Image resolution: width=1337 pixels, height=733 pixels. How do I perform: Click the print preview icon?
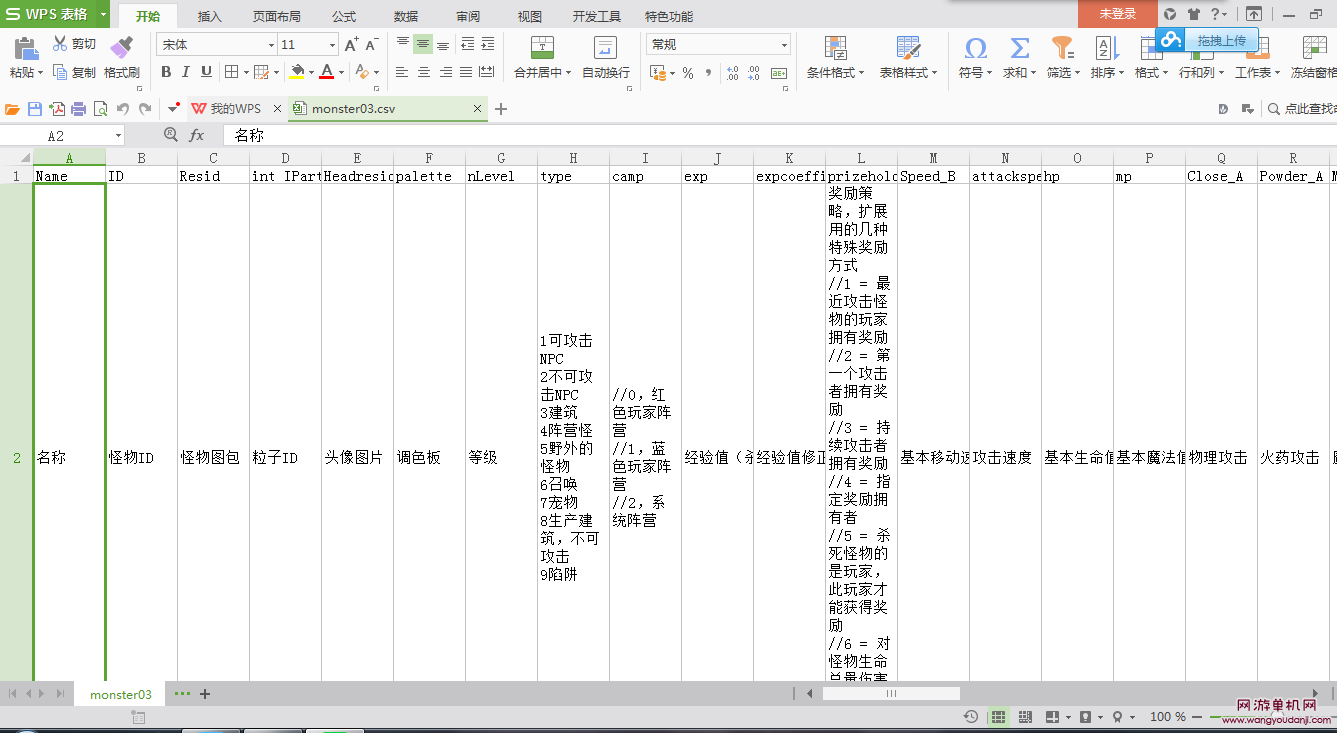click(100, 109)
